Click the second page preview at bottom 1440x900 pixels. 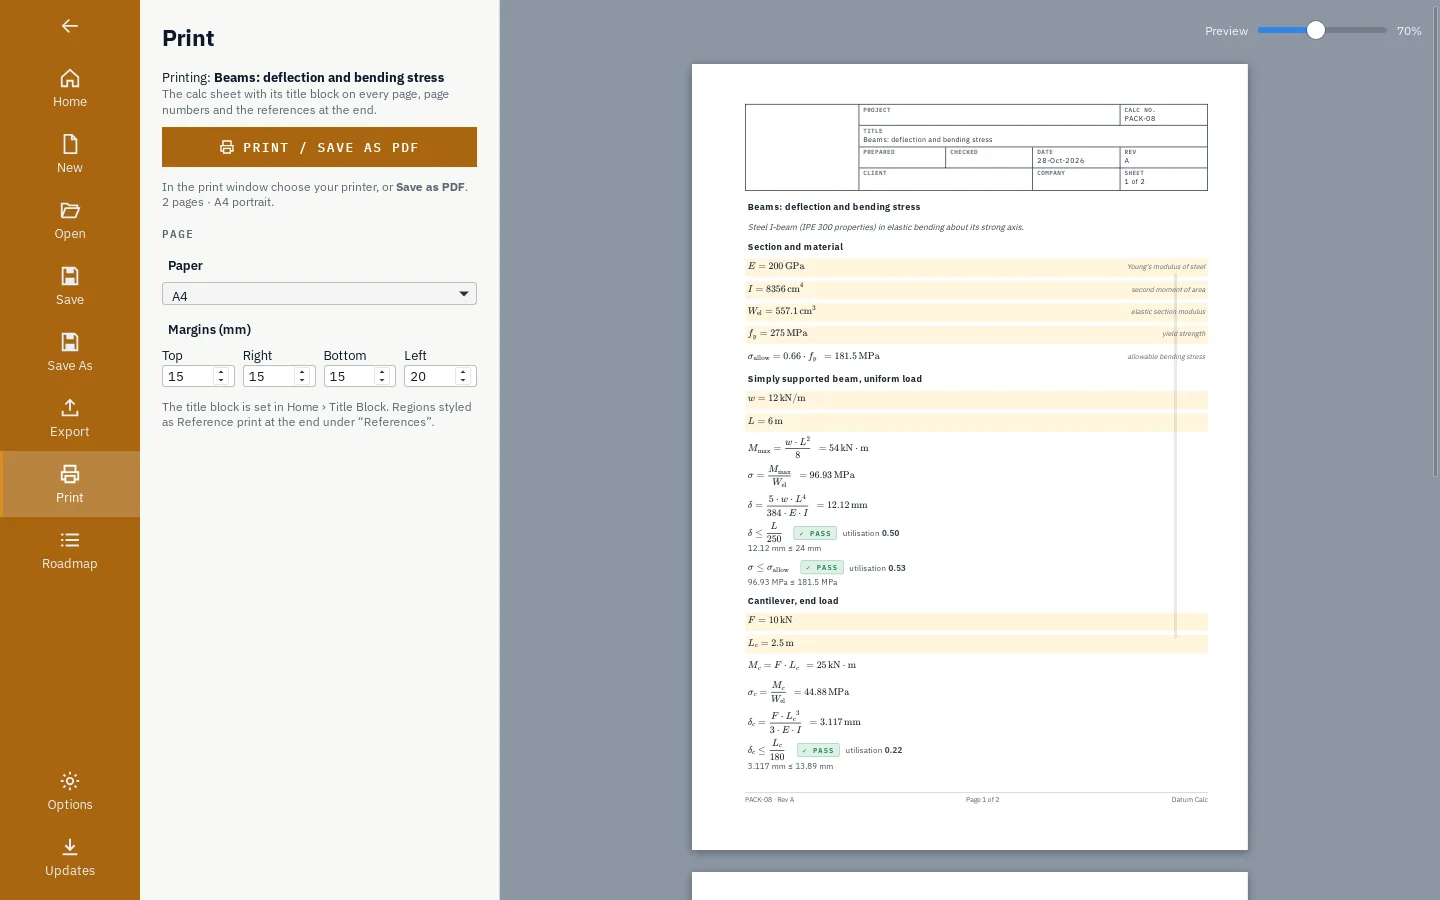(970, 886)
